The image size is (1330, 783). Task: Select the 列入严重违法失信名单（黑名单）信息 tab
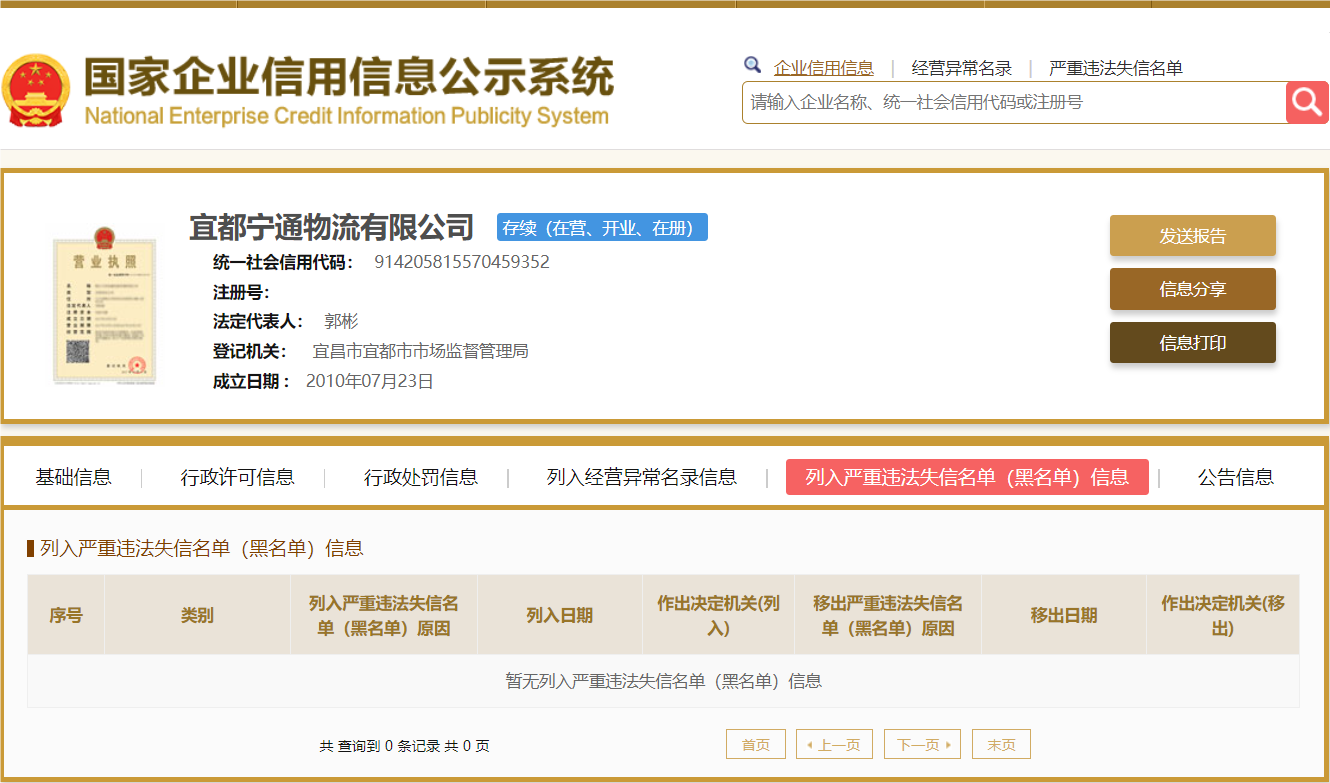tap(967, 477)
